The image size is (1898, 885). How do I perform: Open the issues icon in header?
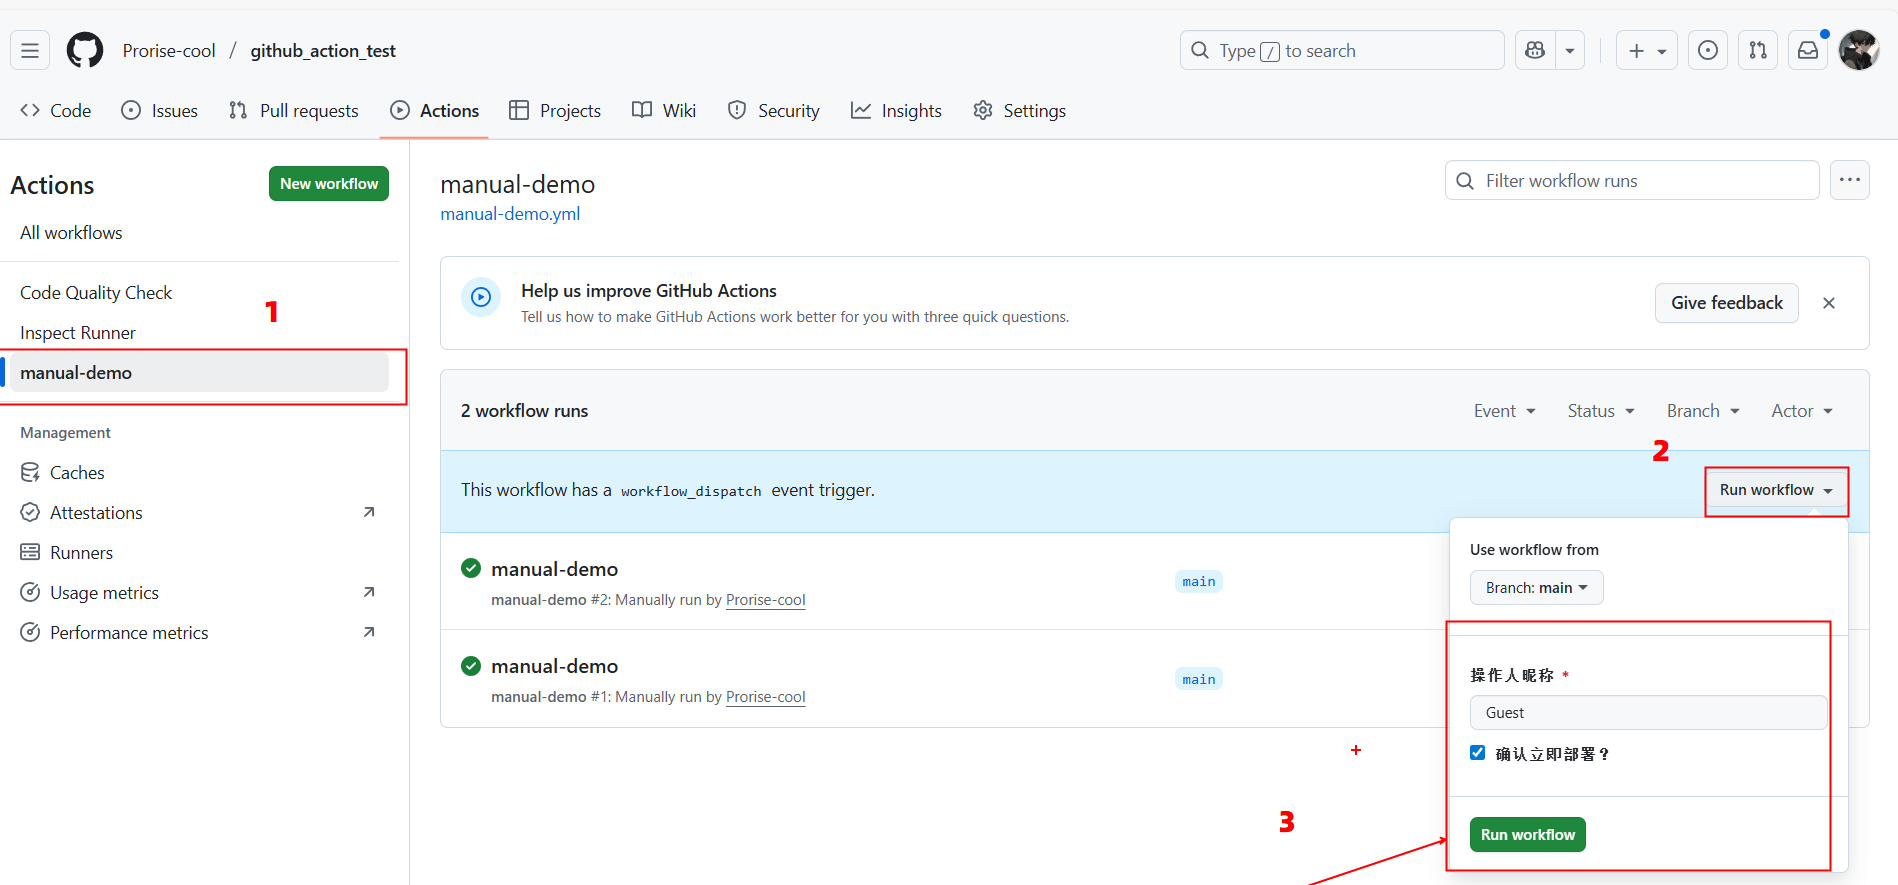click(x=1708, y=51)
